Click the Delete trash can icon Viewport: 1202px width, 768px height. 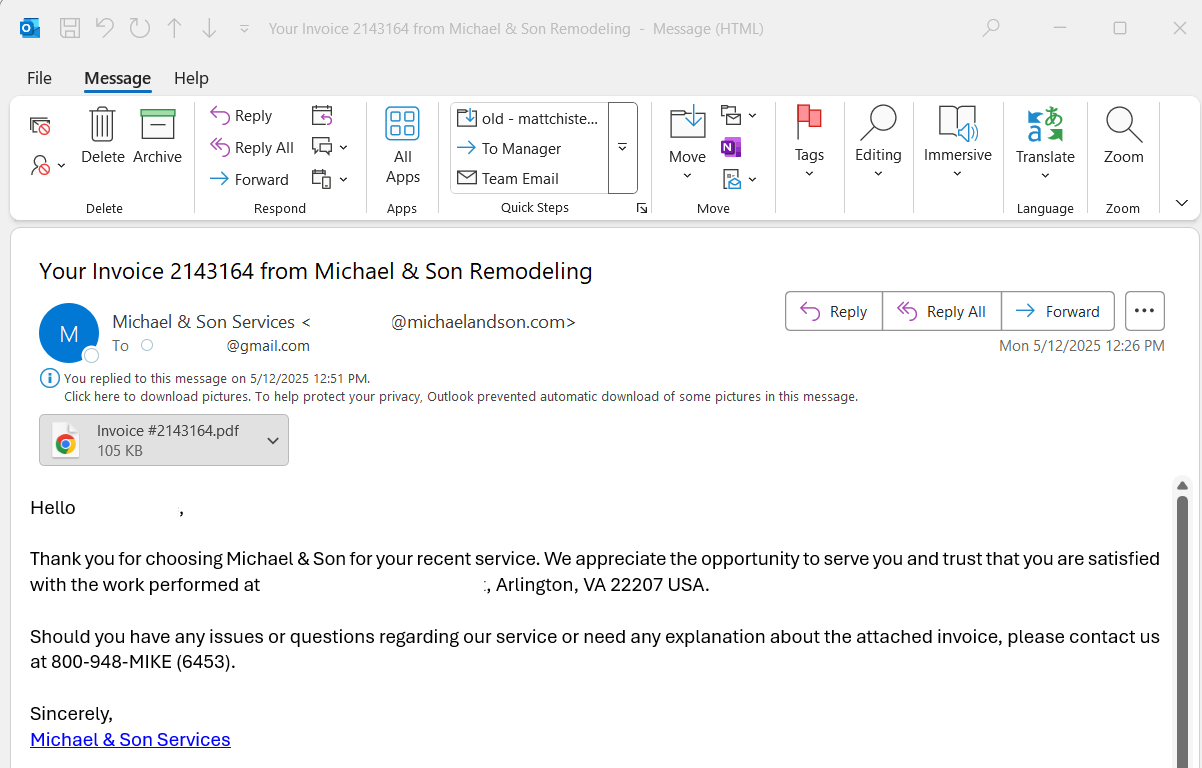(x=102, y=126)
